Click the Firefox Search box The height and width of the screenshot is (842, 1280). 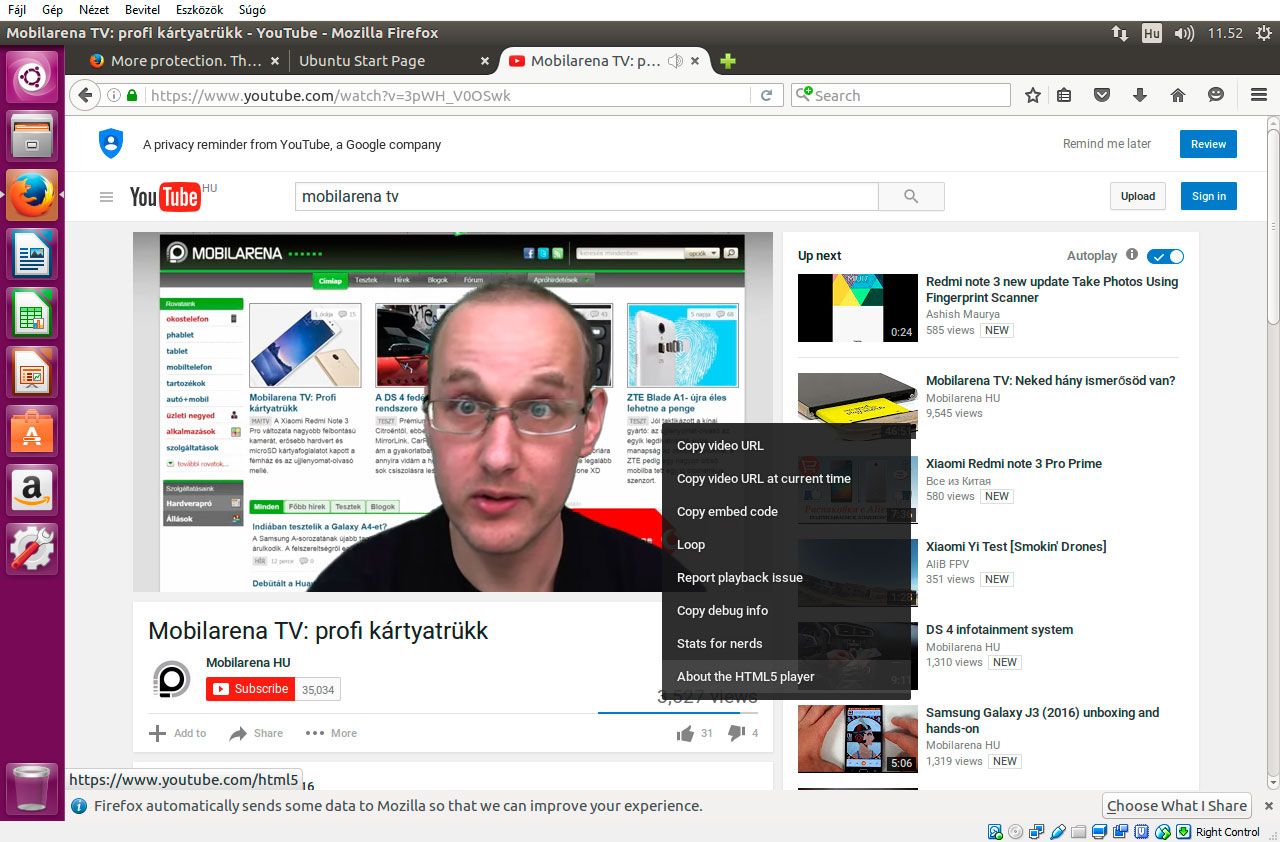coord(901,95)
